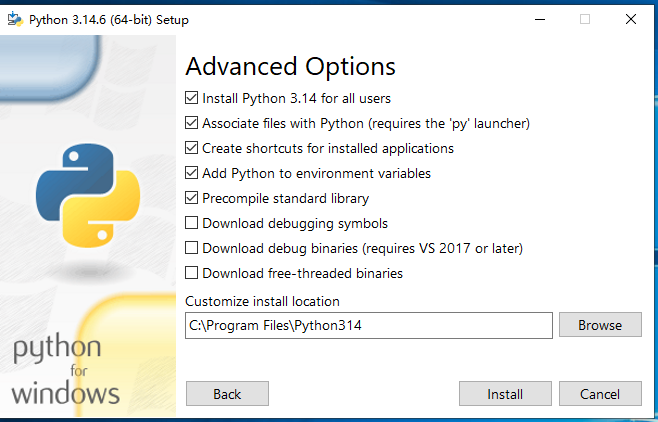
Task: Click the disabled maximize window button
Action: 585,19
